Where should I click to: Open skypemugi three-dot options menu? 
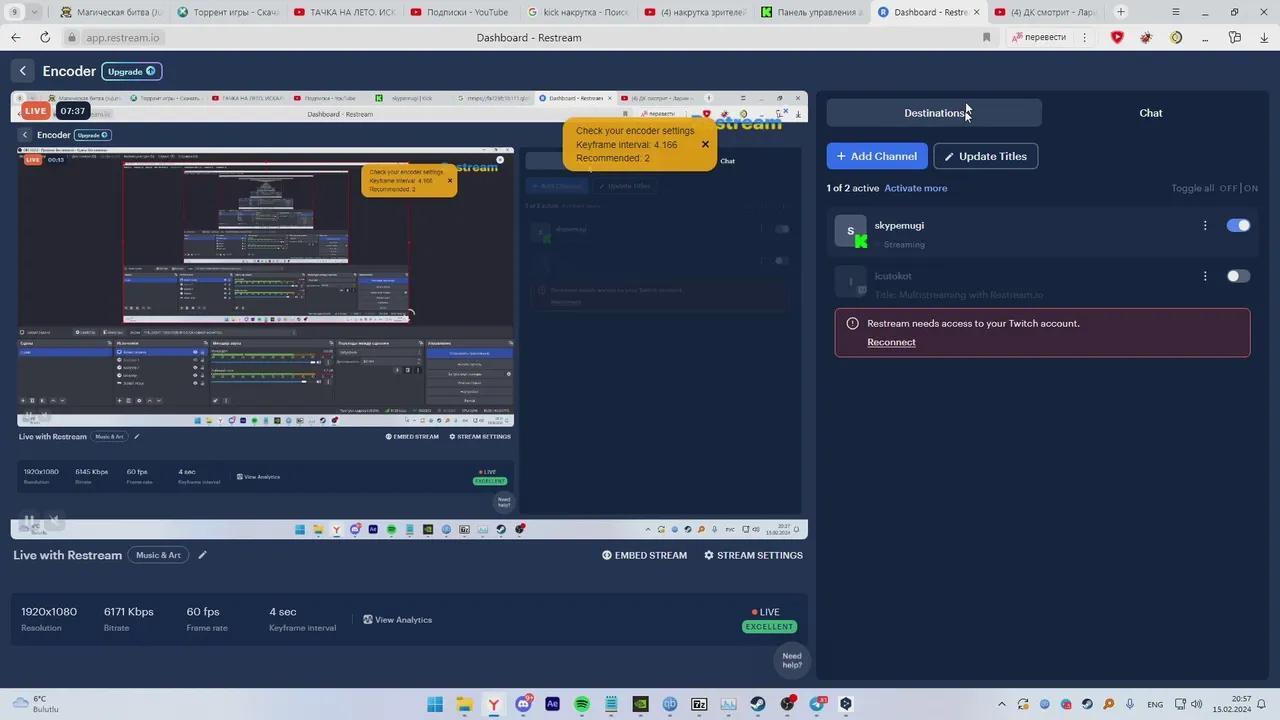pos(1205,225)
